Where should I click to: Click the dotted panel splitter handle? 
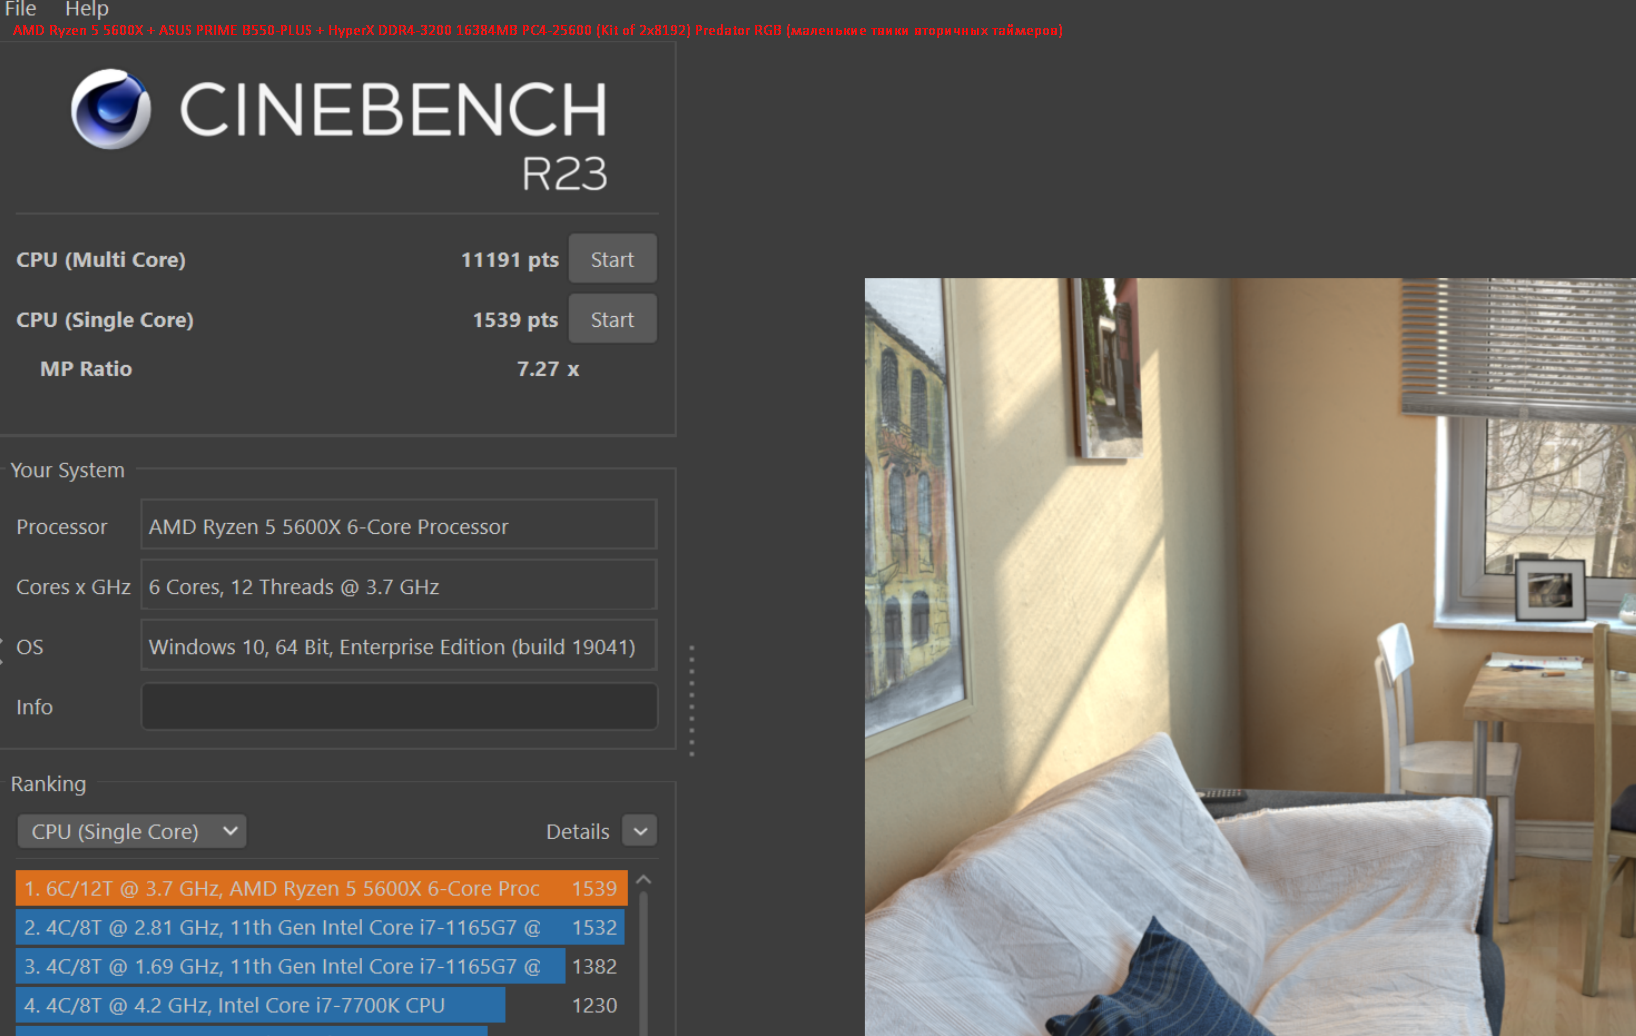(691, 700)
